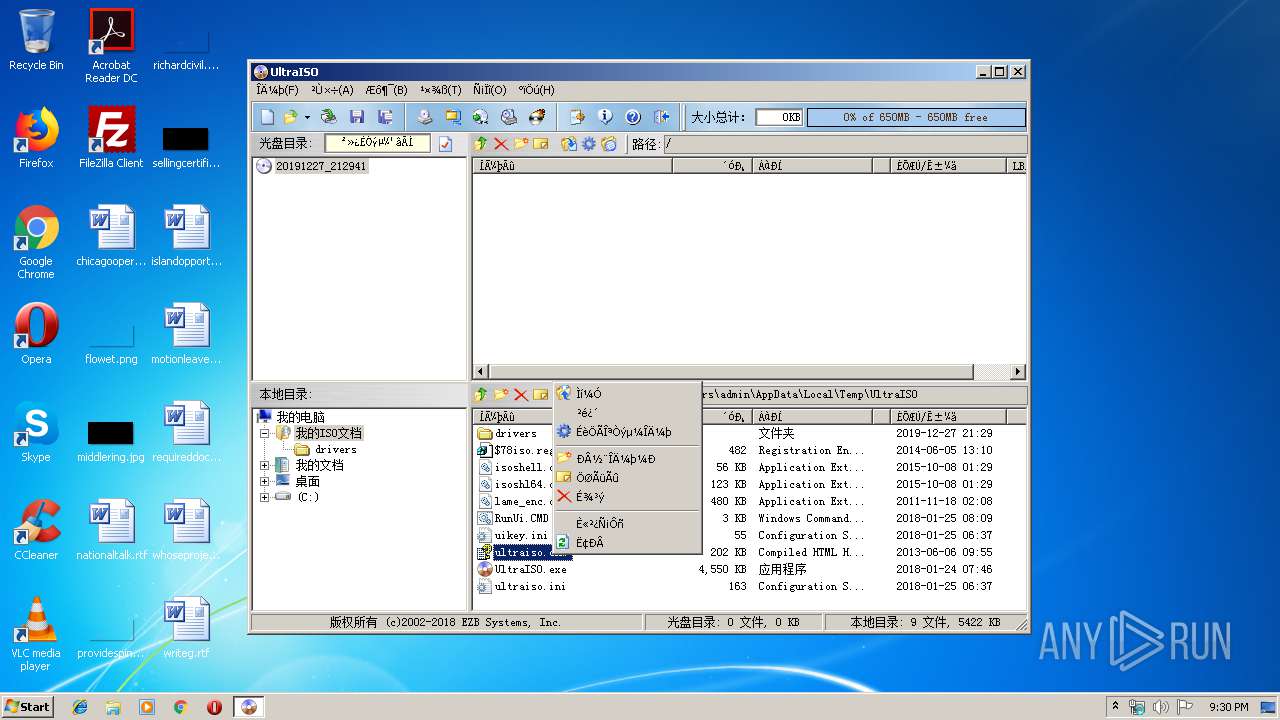Click the total size 0KB field
Viewport: 1280px width, 720px height.
pos(779,117)
